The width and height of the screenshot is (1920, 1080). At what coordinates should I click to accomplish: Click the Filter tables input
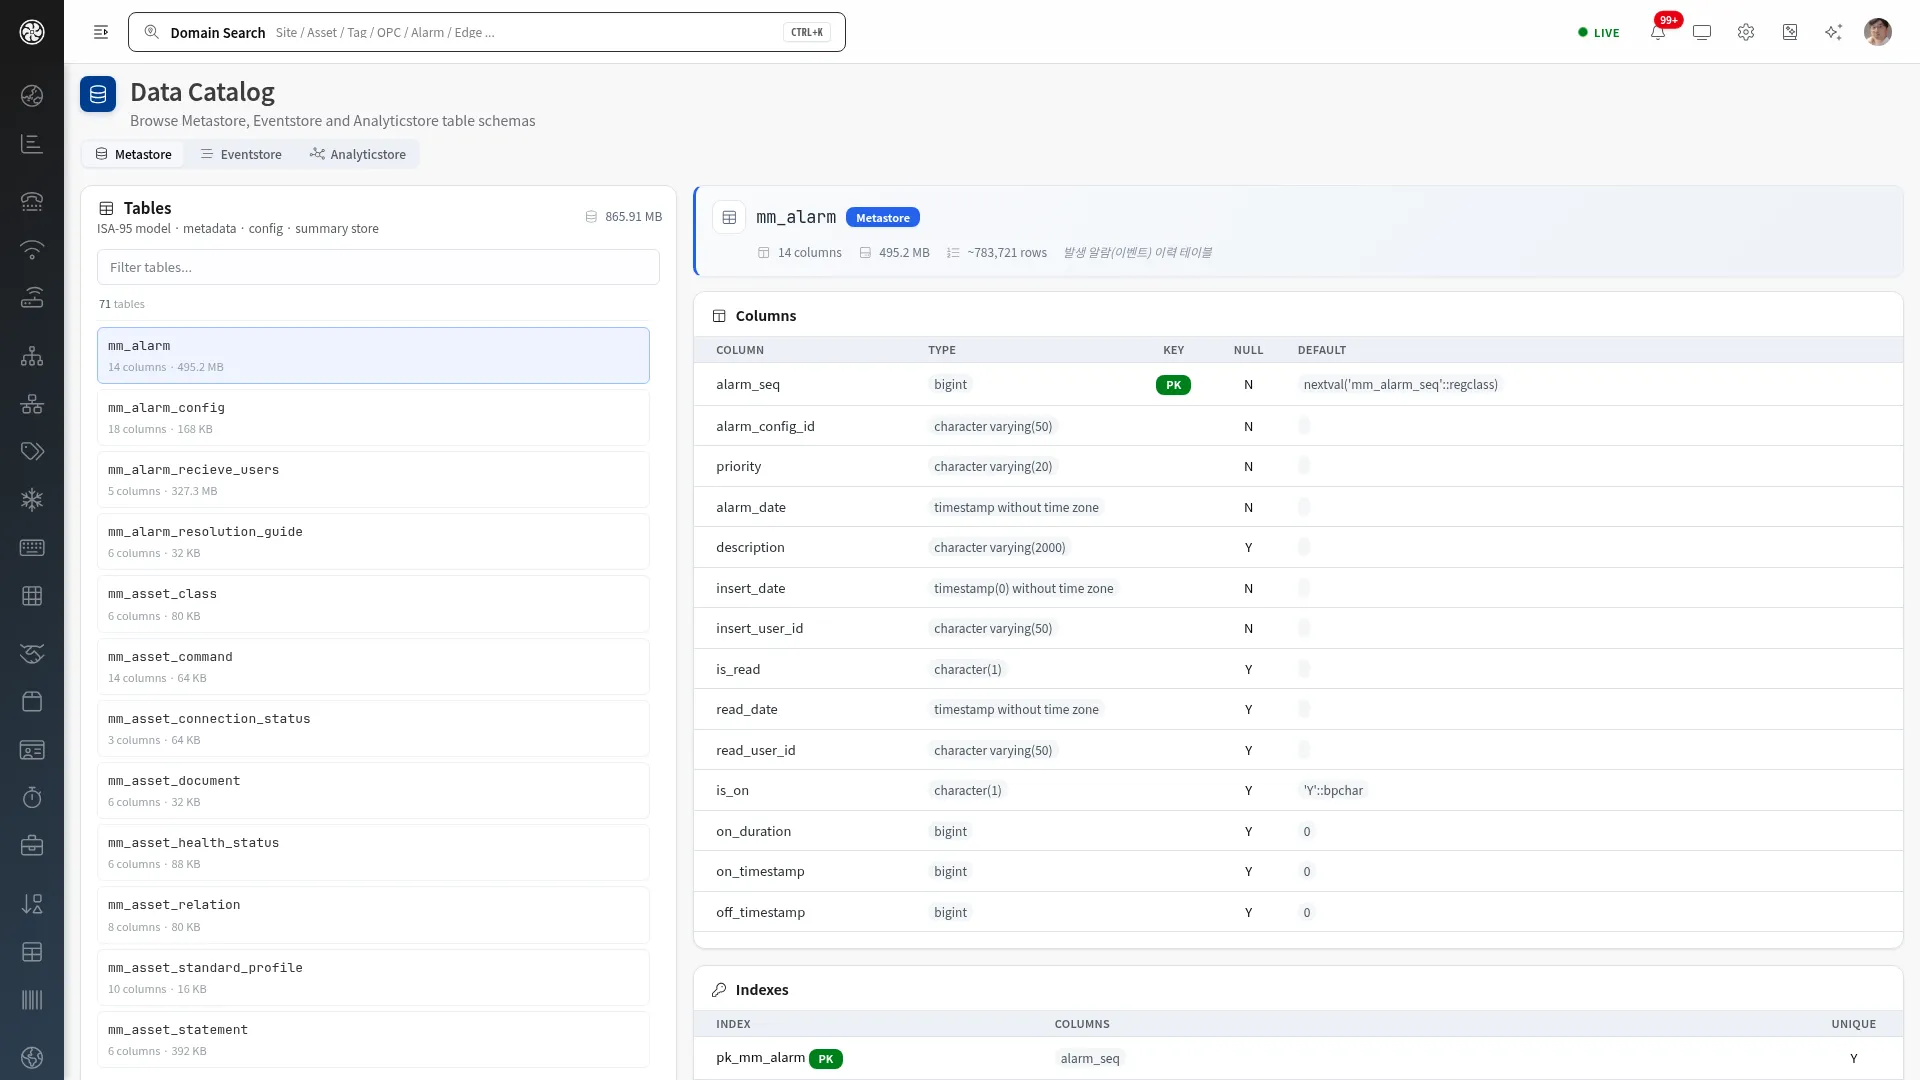pyautogui.click(x=378, y=267)
